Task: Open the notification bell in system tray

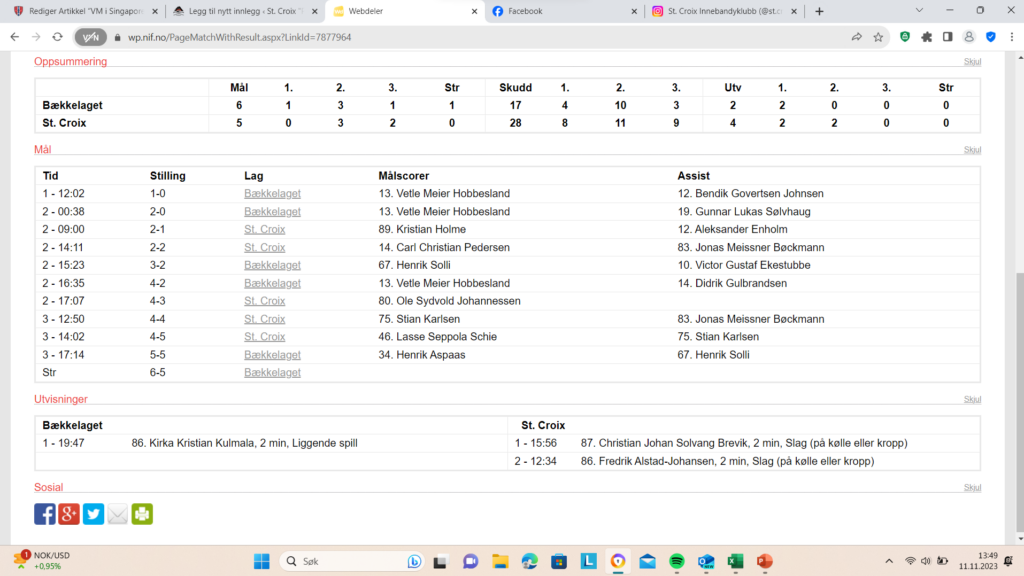Action: tap(1008, 561)
